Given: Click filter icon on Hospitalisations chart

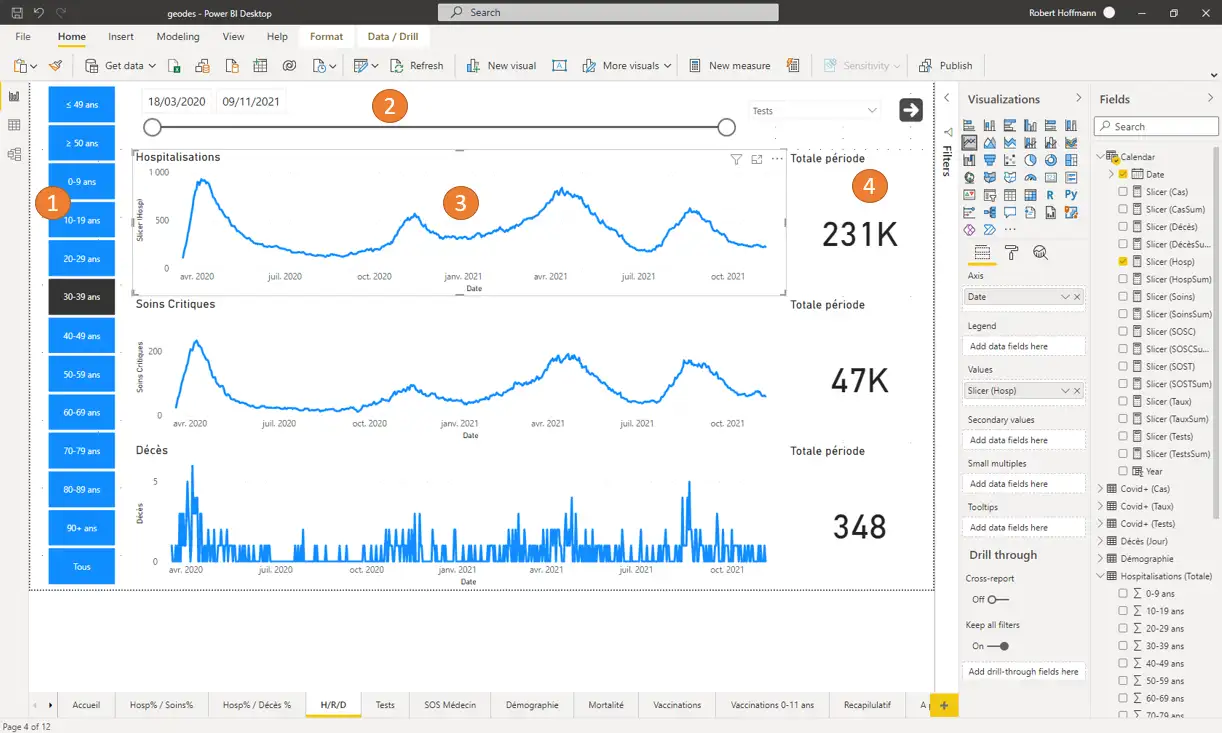Looking at the screenshot, I should pyautogui.click(x=736, y=159).
